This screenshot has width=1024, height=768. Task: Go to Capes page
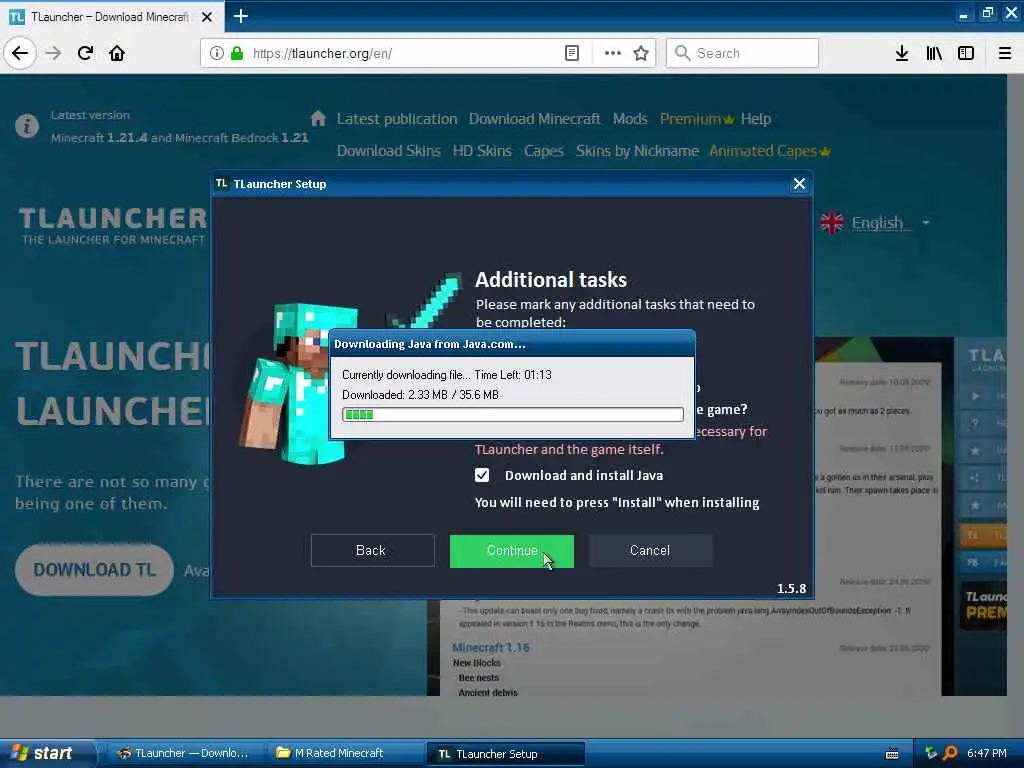pos(543,151)
